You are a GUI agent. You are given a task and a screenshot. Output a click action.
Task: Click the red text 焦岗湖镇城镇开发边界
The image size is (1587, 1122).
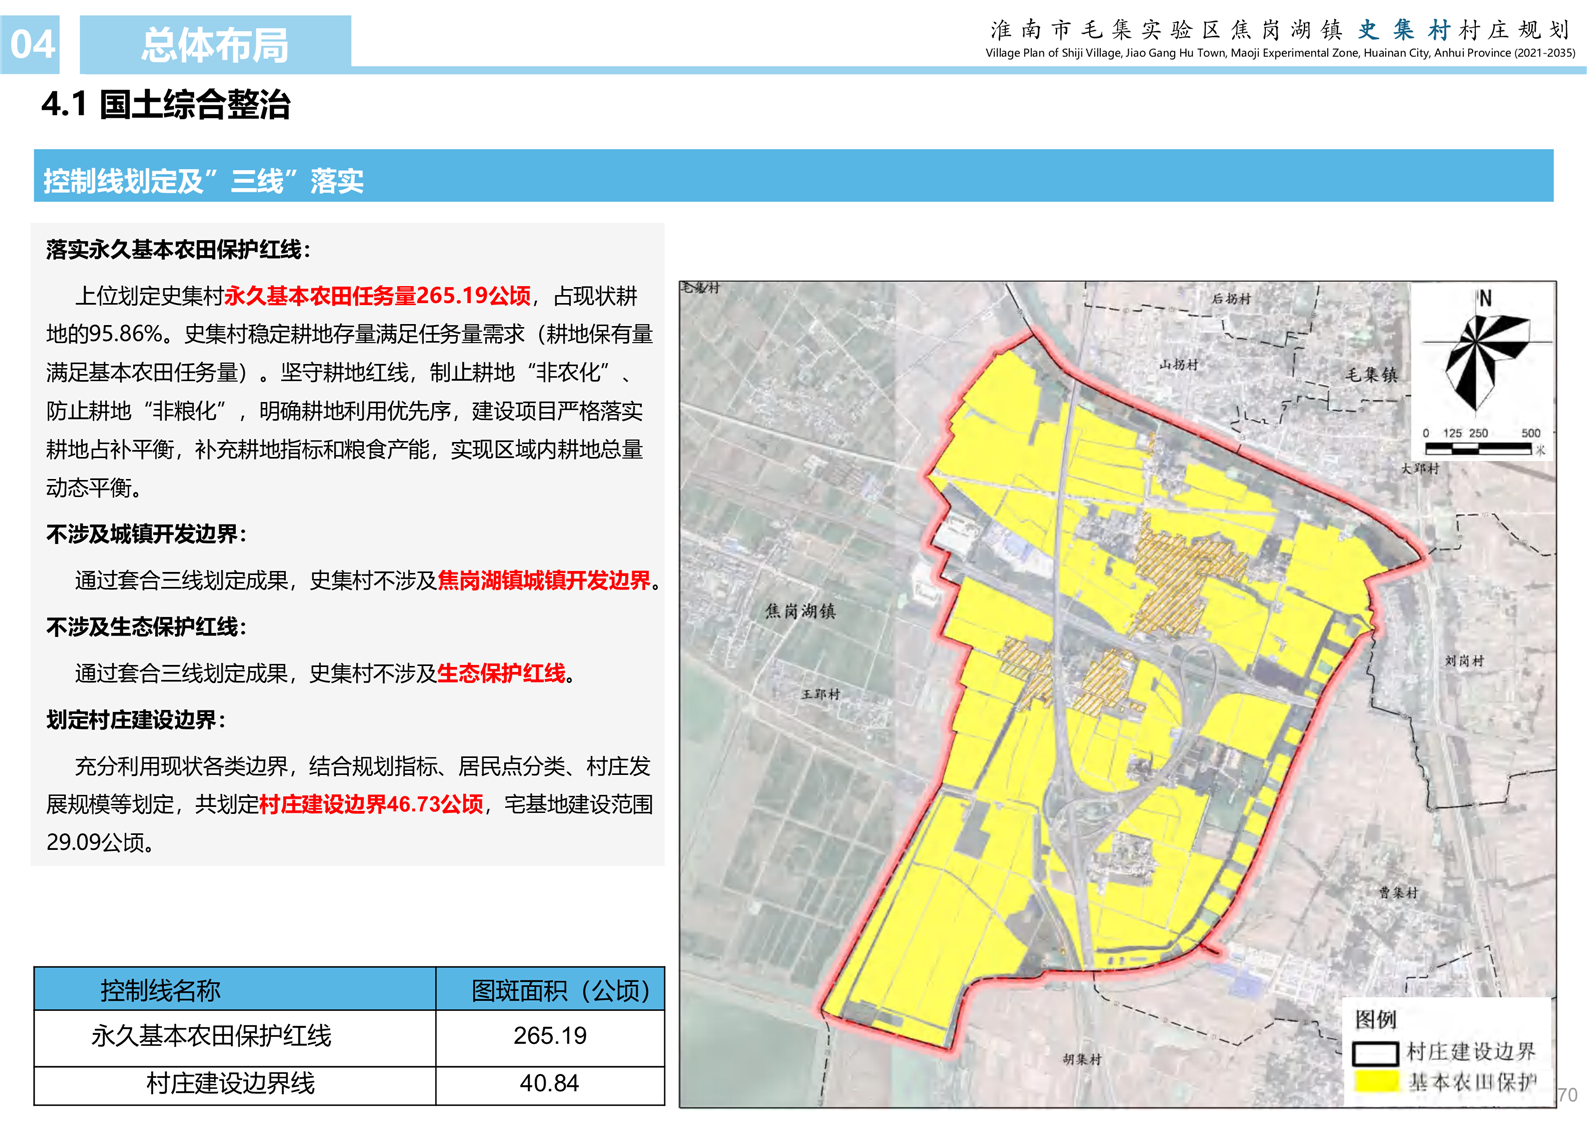point(544,581)
